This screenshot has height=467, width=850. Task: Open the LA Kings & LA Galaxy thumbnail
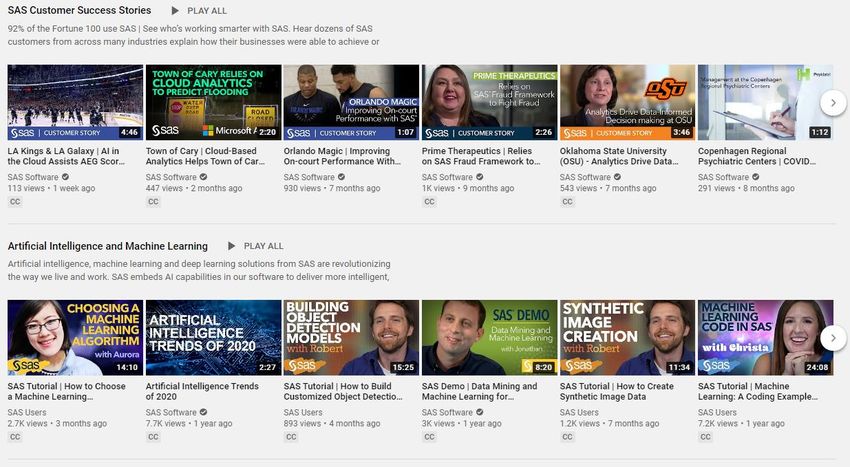tap(75, 103)
